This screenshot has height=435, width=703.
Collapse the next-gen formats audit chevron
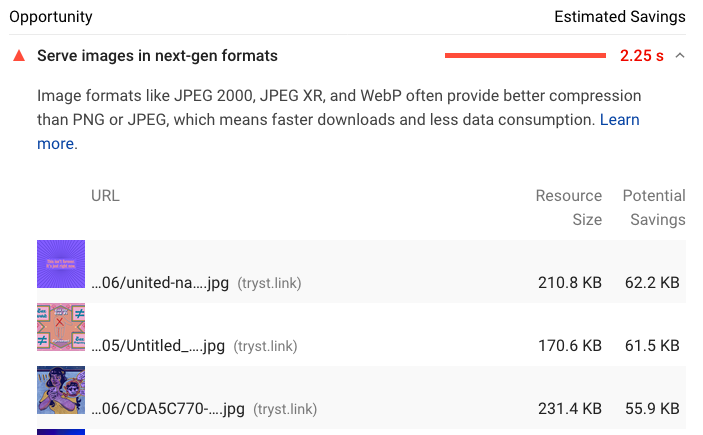680,56
